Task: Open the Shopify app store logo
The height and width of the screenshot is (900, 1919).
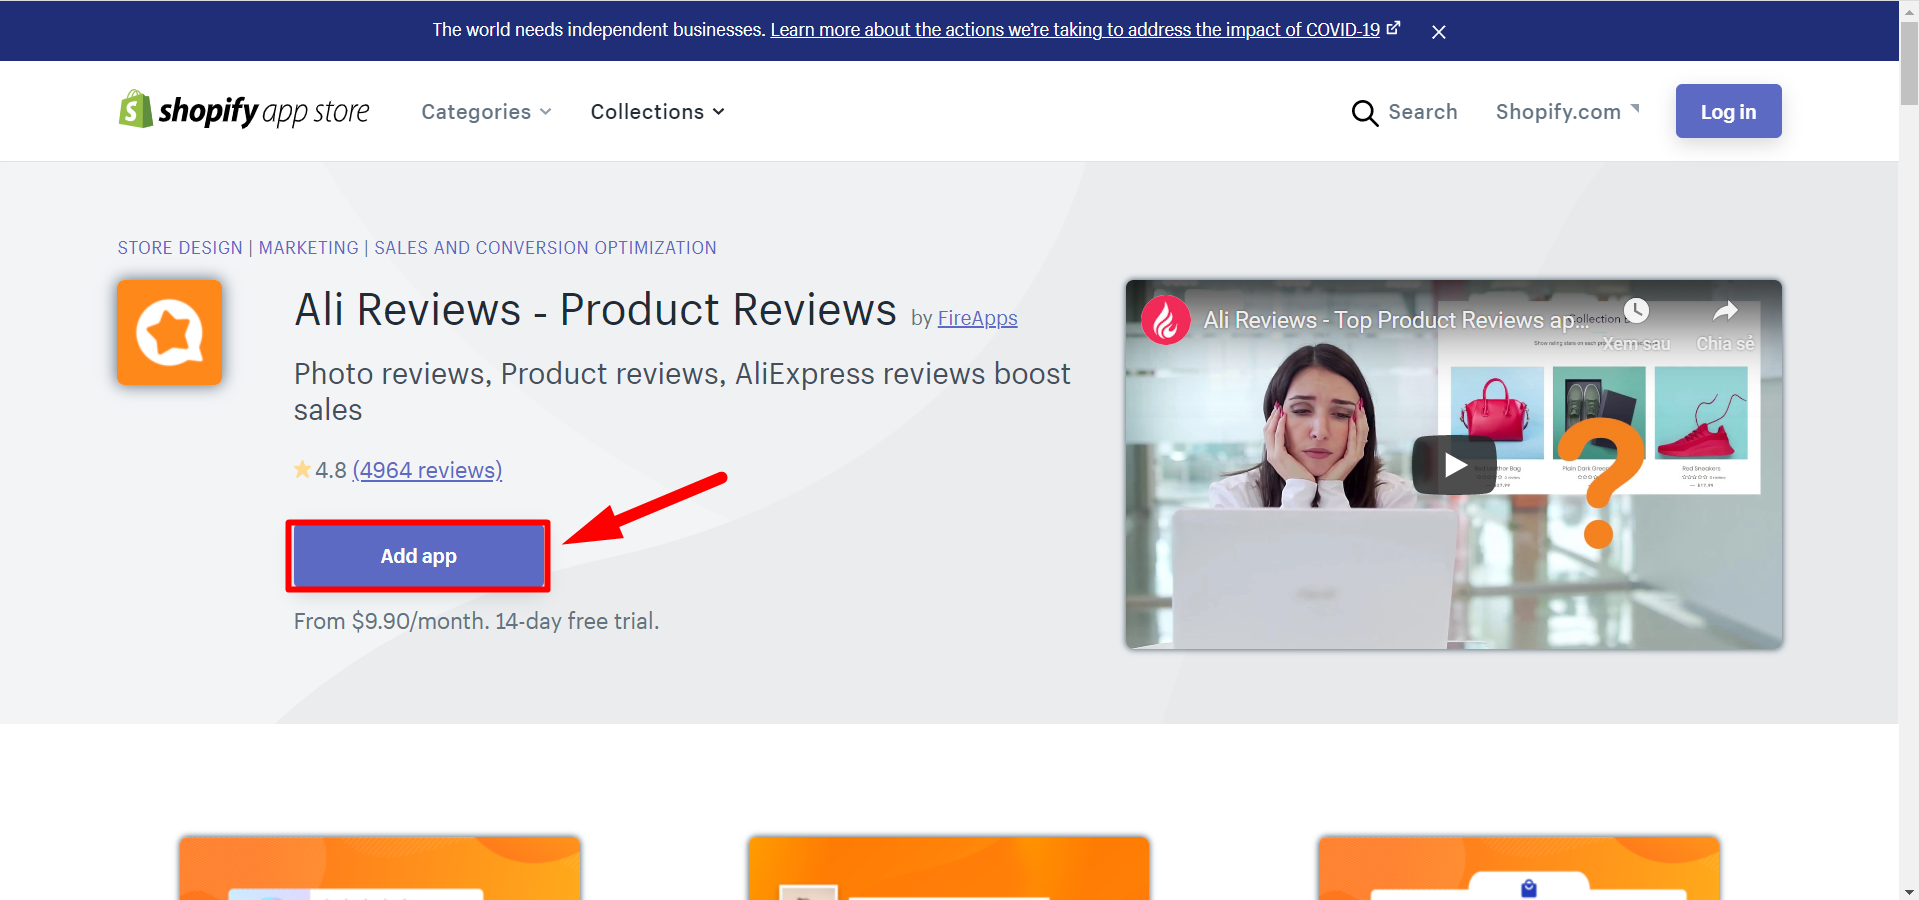Action: [x=244, y=111]
